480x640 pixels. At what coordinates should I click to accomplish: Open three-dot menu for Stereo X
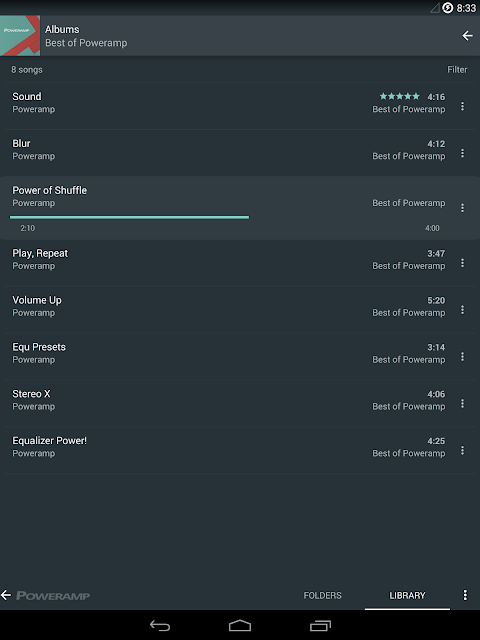click(462, 404)
